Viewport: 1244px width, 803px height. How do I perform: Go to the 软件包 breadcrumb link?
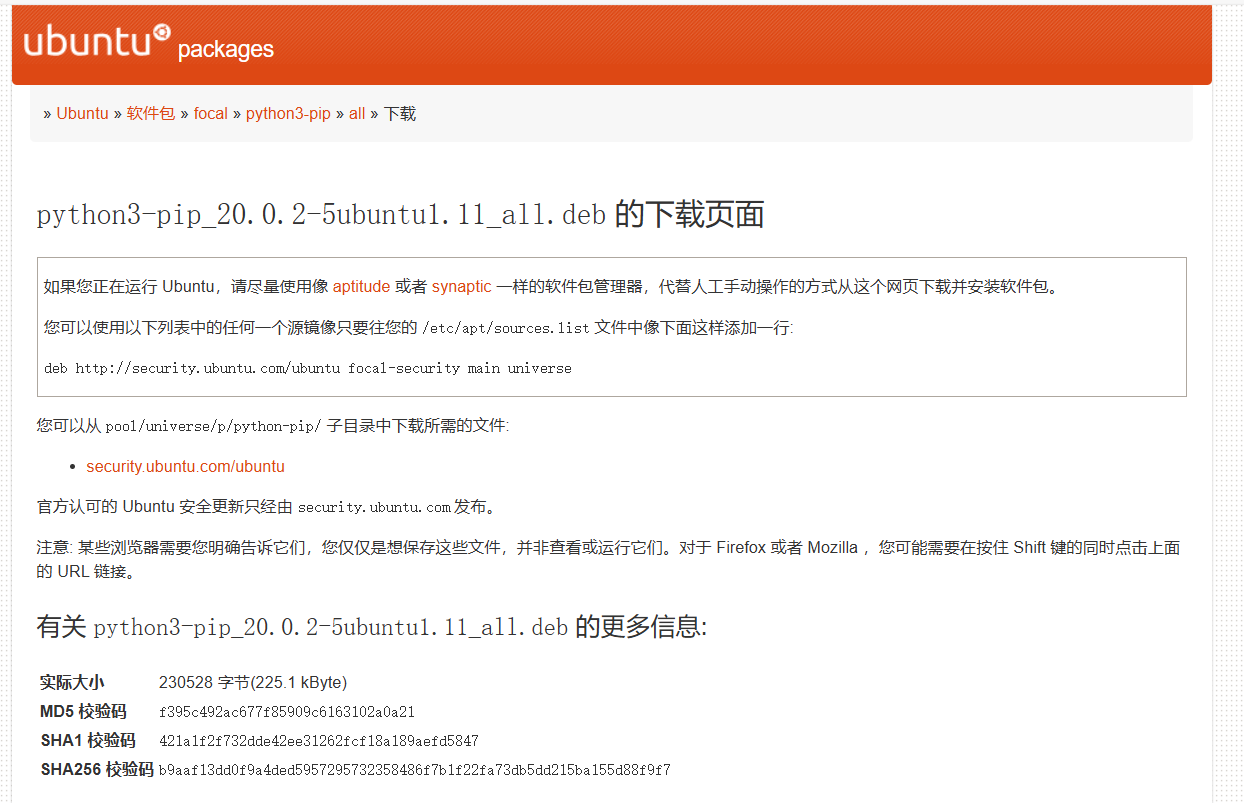[x=150, y=114]
